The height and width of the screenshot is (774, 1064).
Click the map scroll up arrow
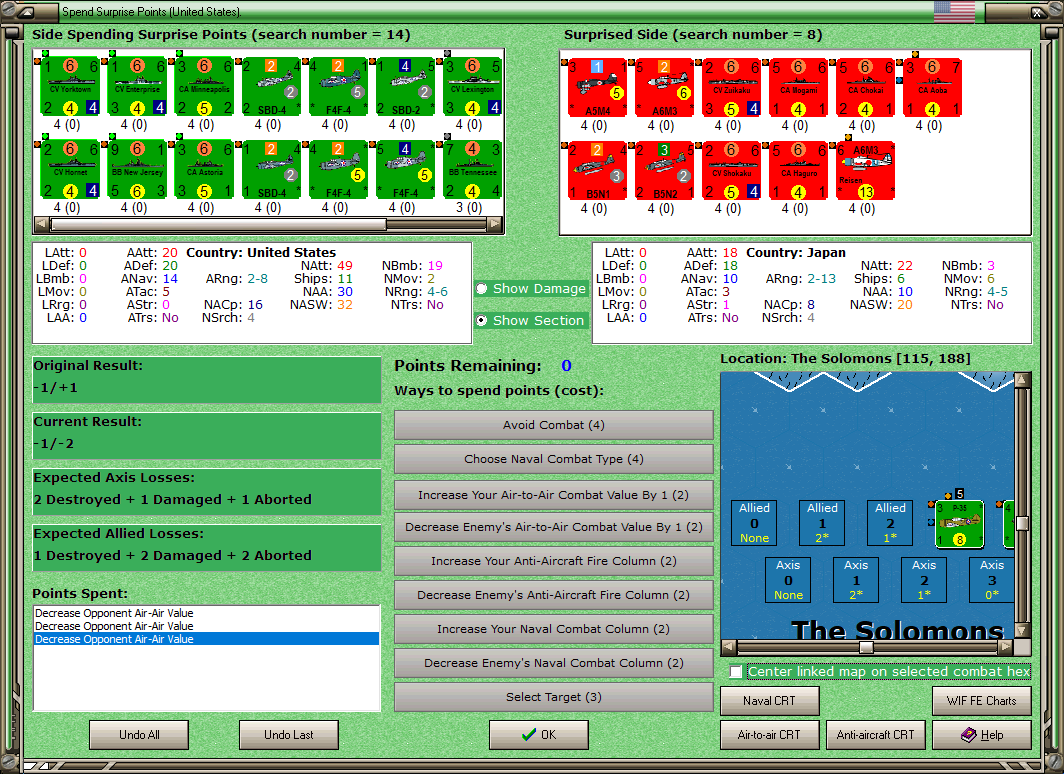pos(1022,379)
